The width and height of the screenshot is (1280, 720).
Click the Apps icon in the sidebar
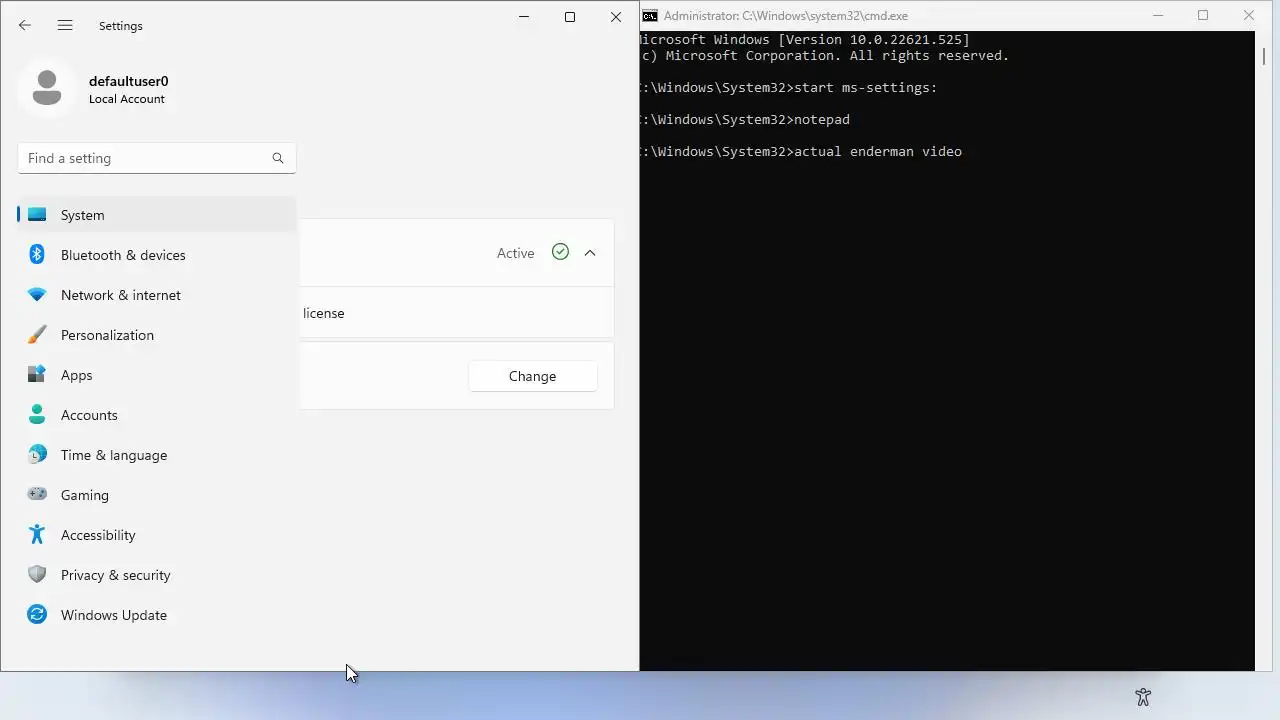37,375
